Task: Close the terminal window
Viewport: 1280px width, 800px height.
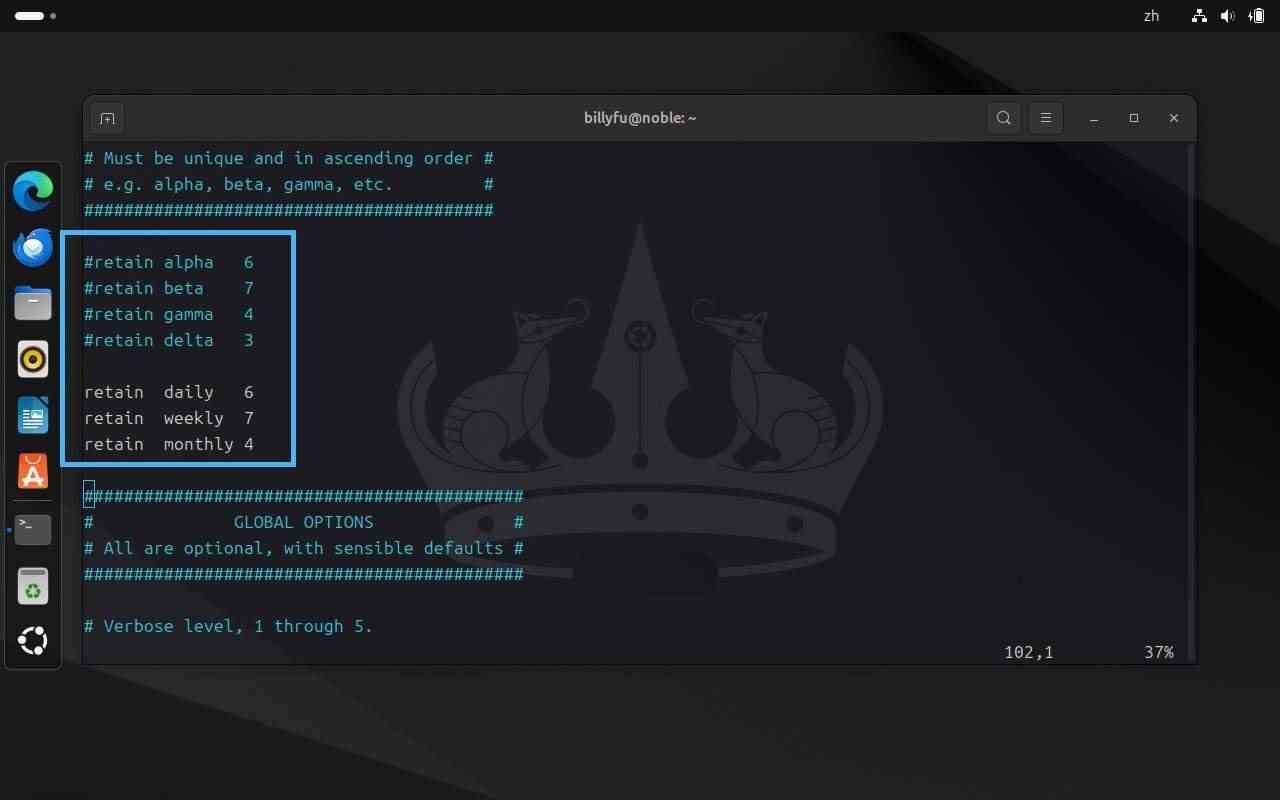Action: click(x=1174, y=118)
